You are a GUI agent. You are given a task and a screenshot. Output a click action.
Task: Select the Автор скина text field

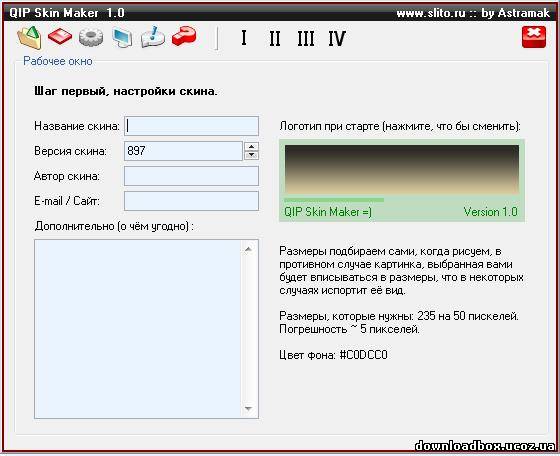(191, 176)
